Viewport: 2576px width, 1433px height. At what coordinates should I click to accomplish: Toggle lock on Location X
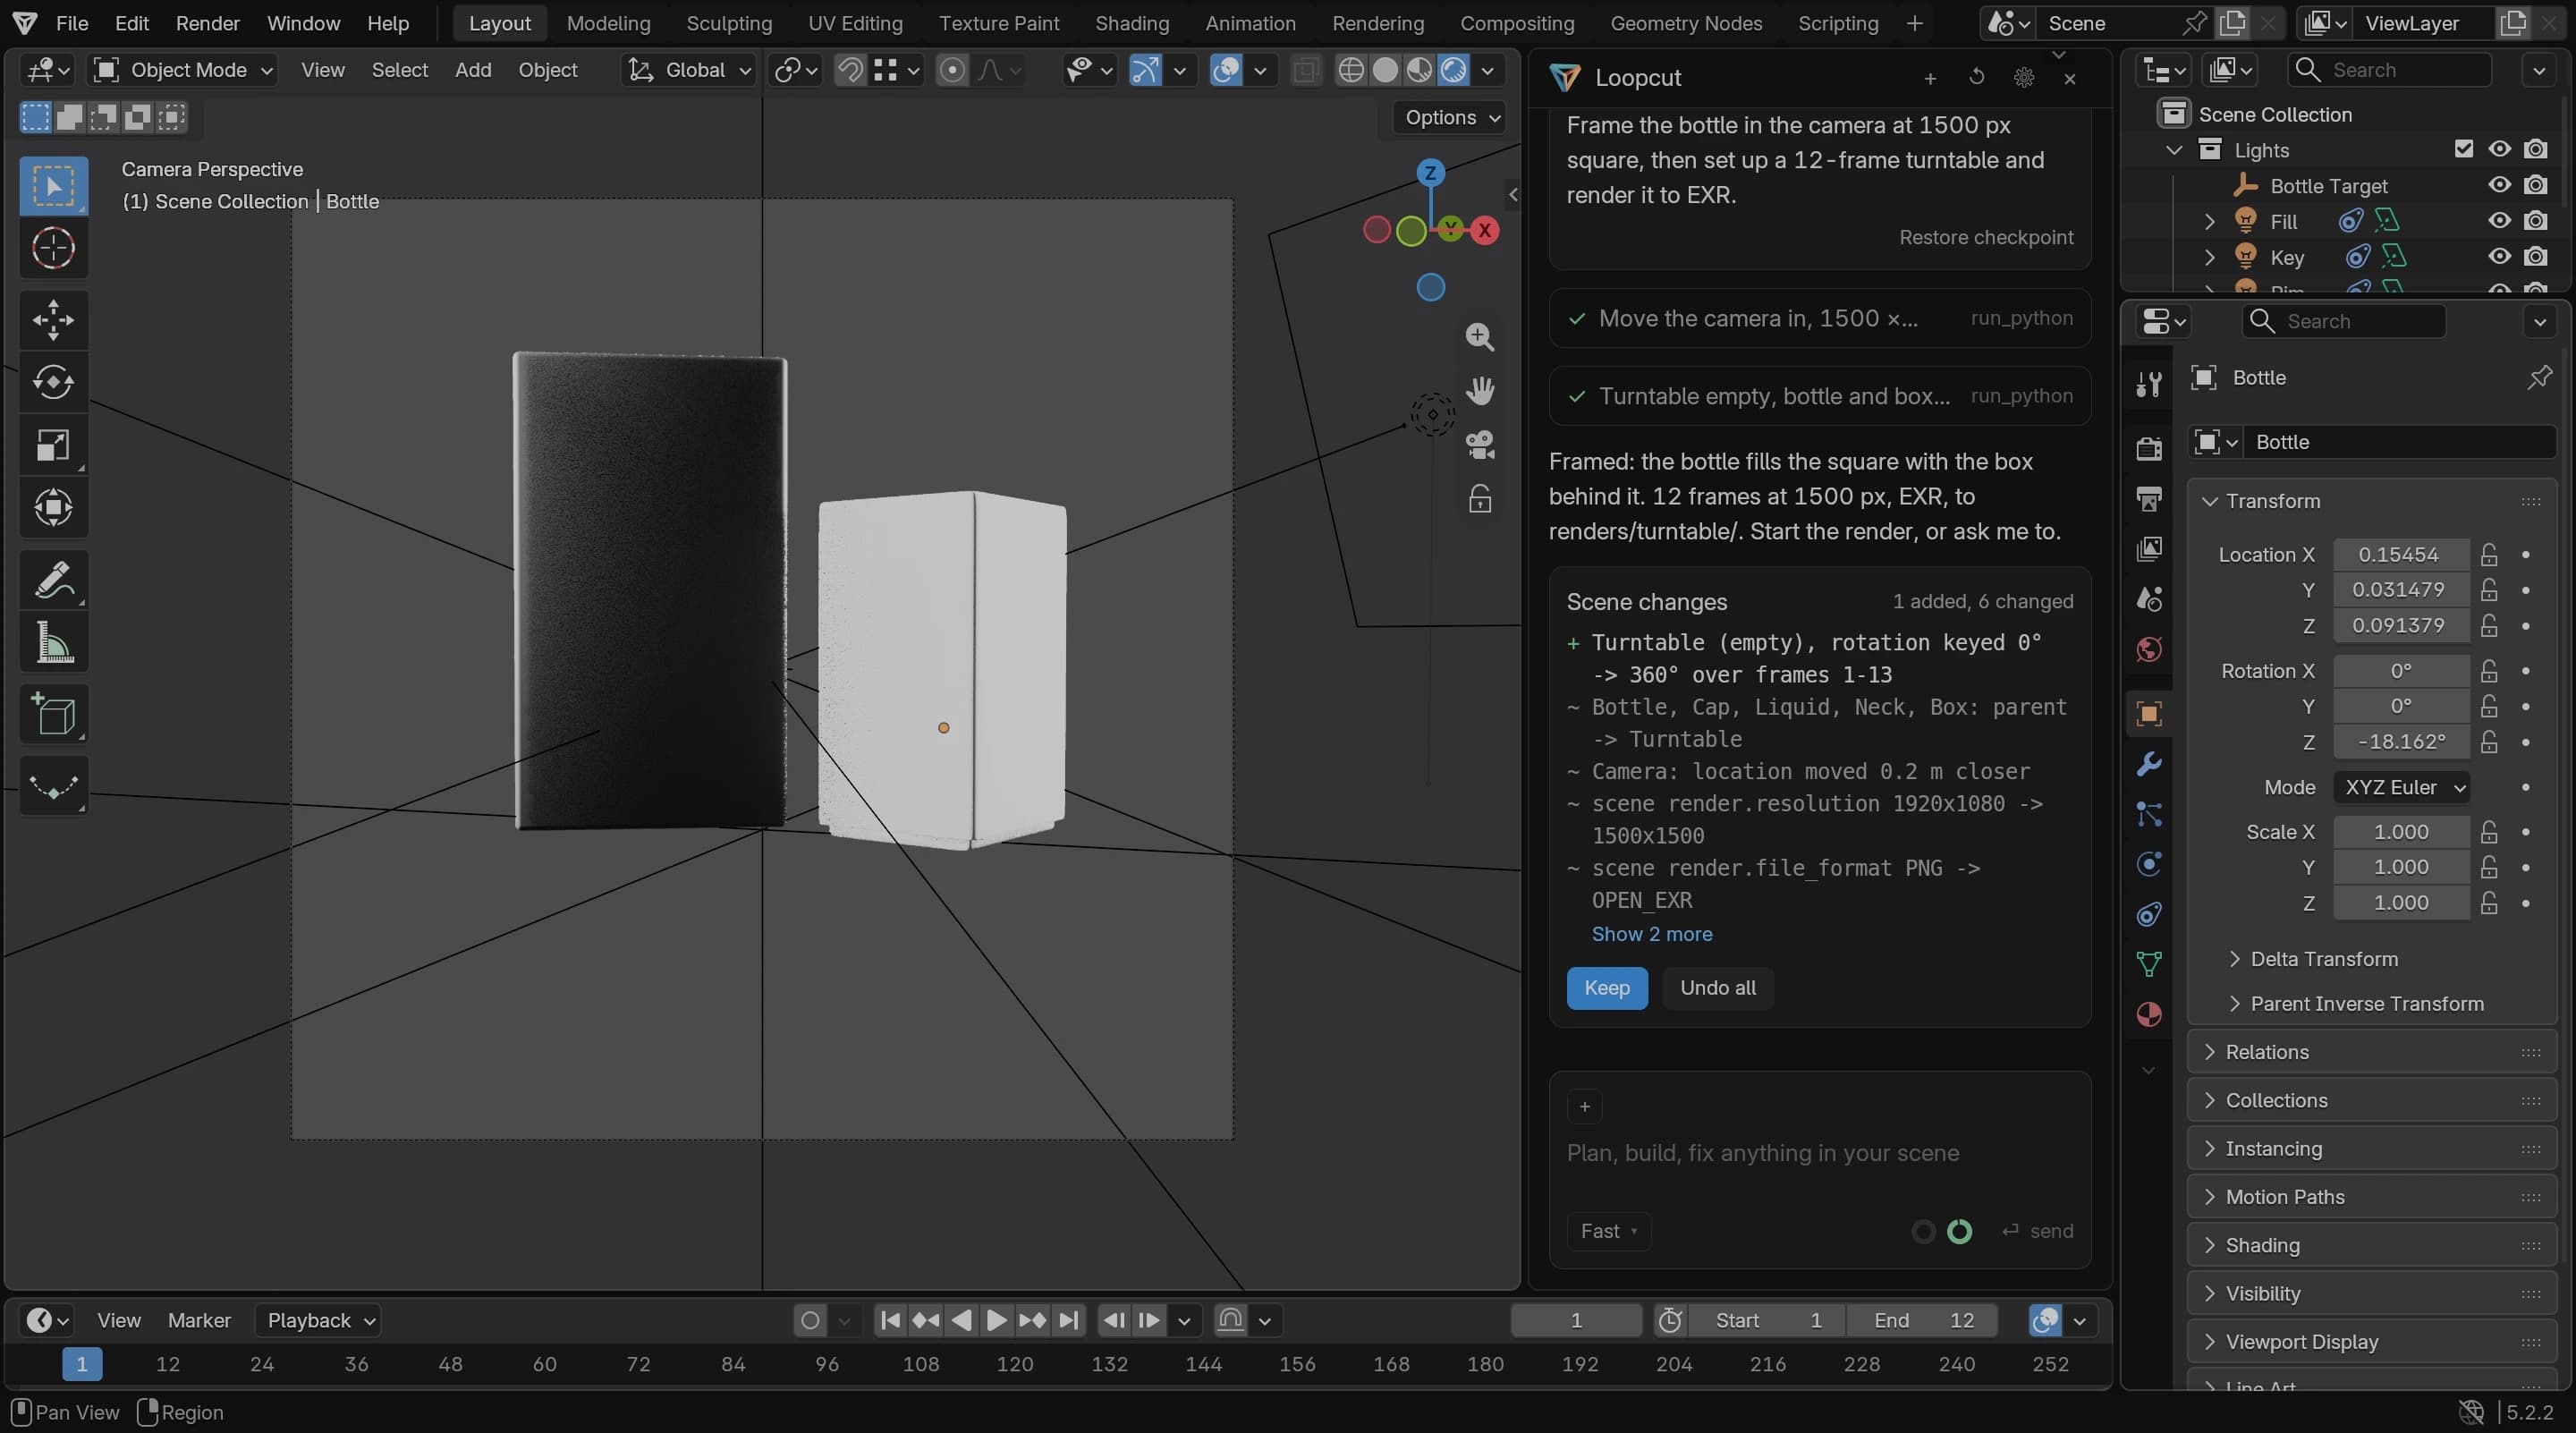tap(2489, 555)
